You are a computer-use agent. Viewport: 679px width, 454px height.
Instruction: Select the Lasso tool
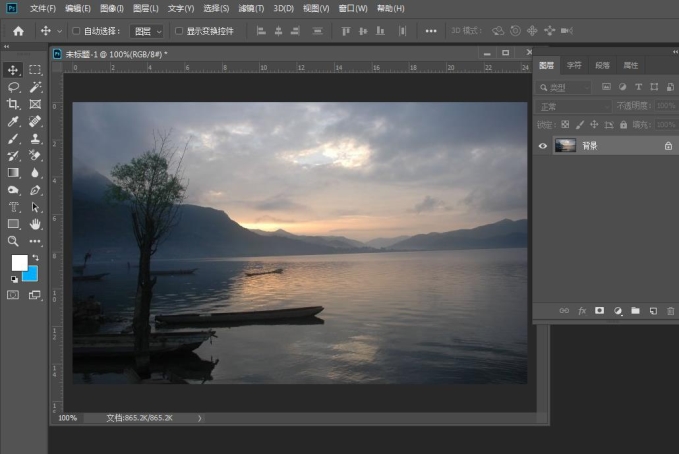tap(13, 87)
